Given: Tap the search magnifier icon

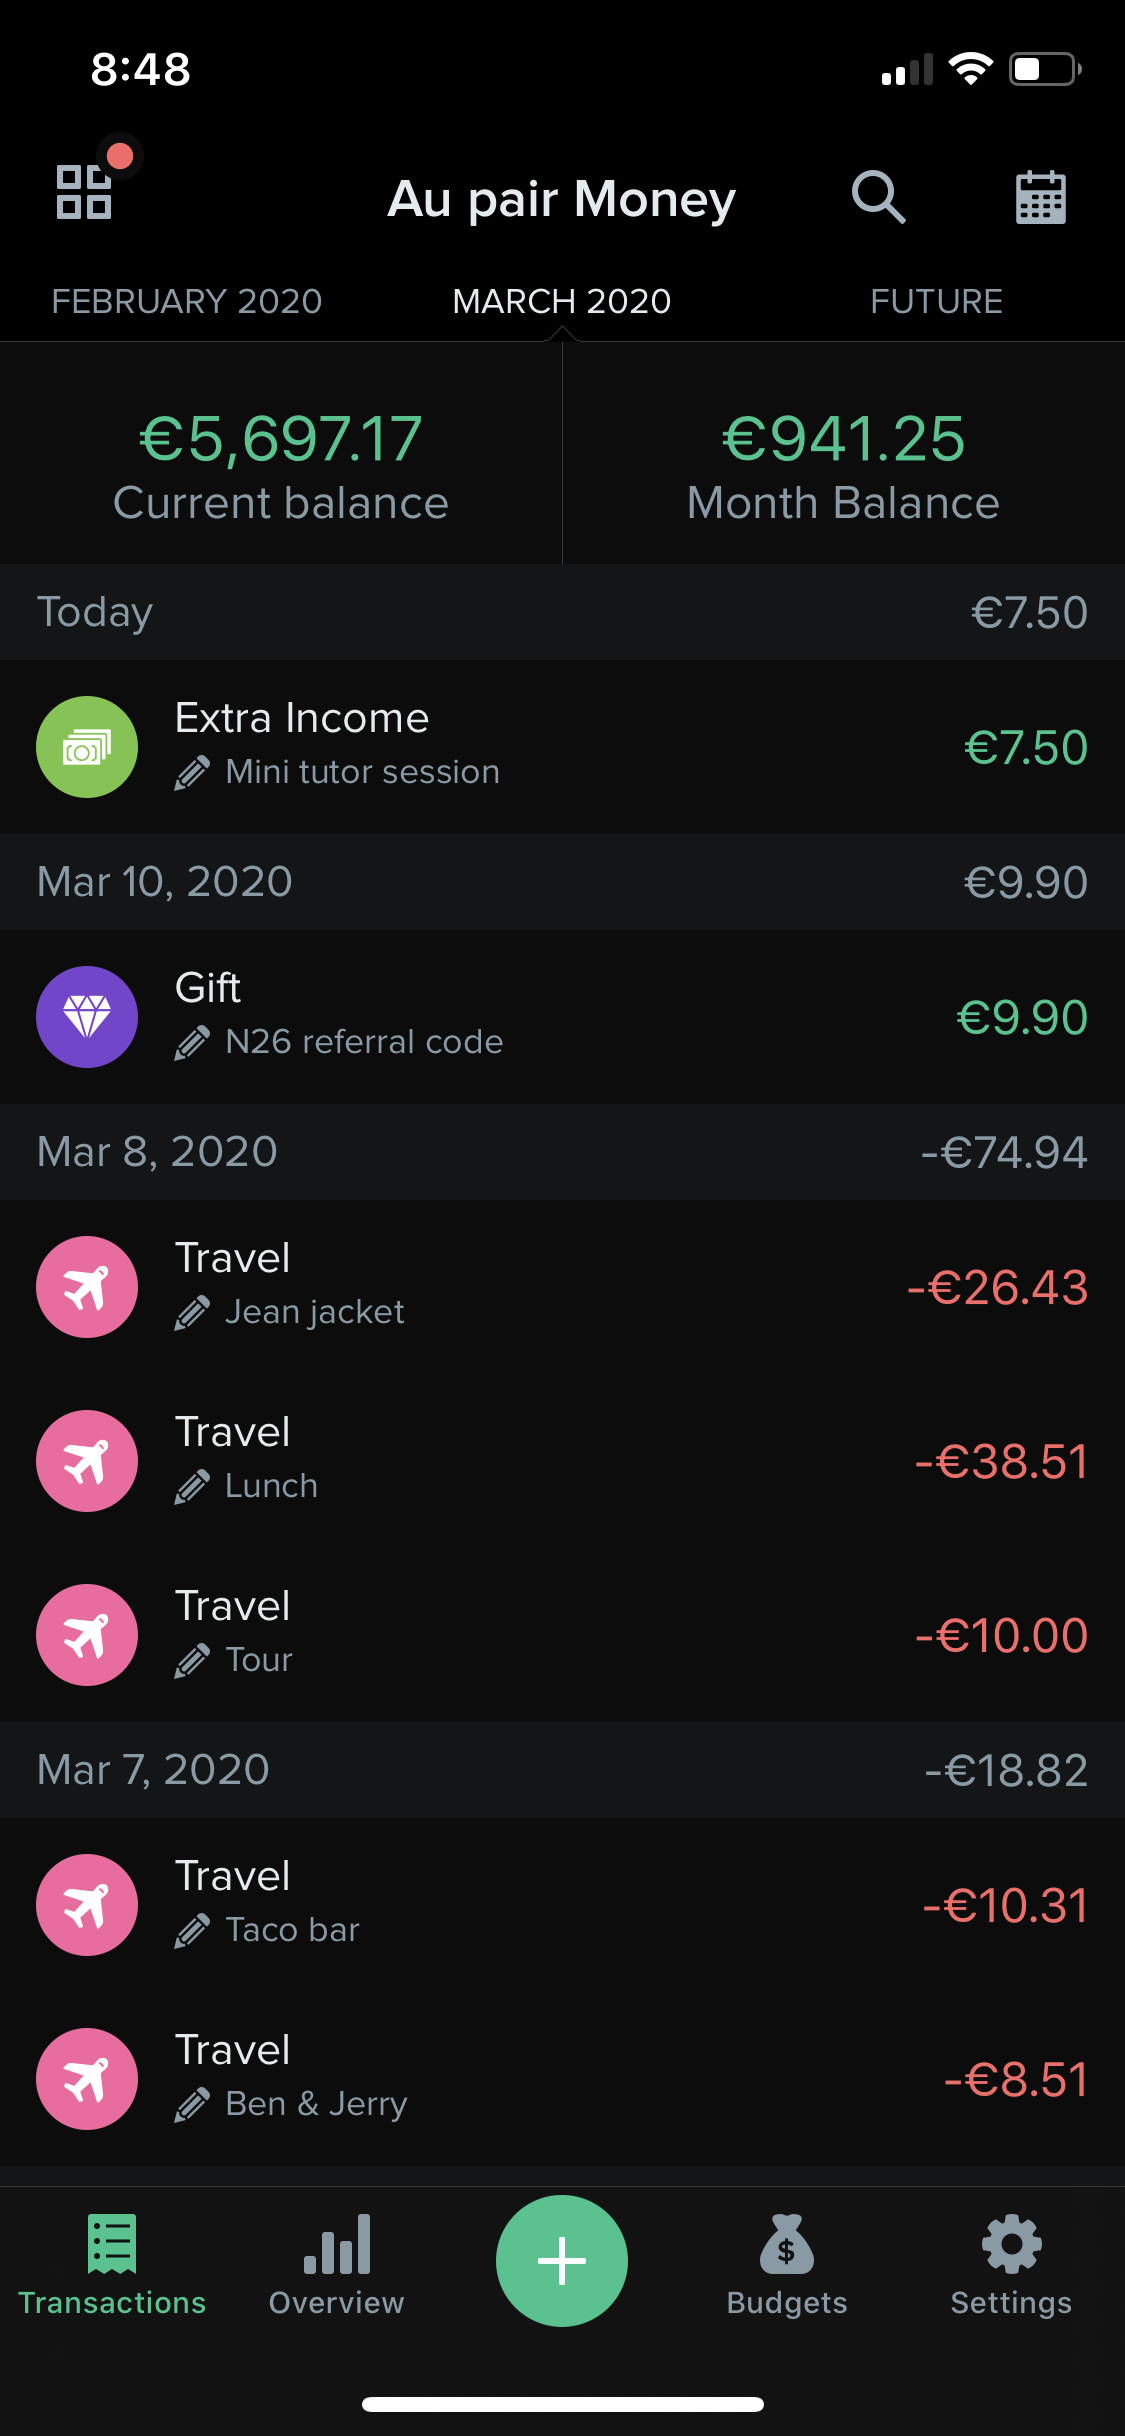Looking at the screenshot, I should [878, 197].
